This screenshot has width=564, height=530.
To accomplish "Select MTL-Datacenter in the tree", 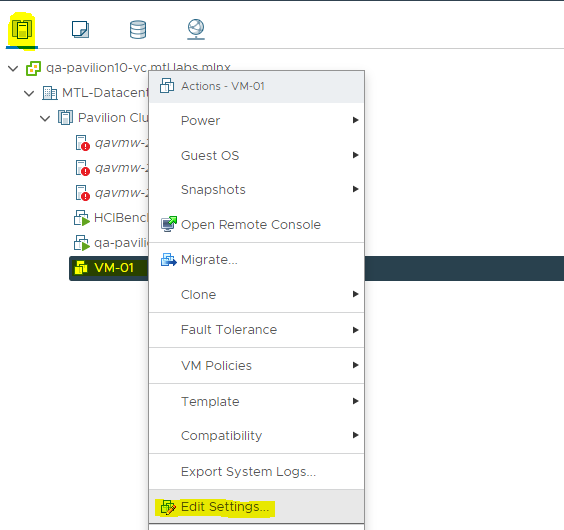I will pyautogui.click(x=105, y=93).
